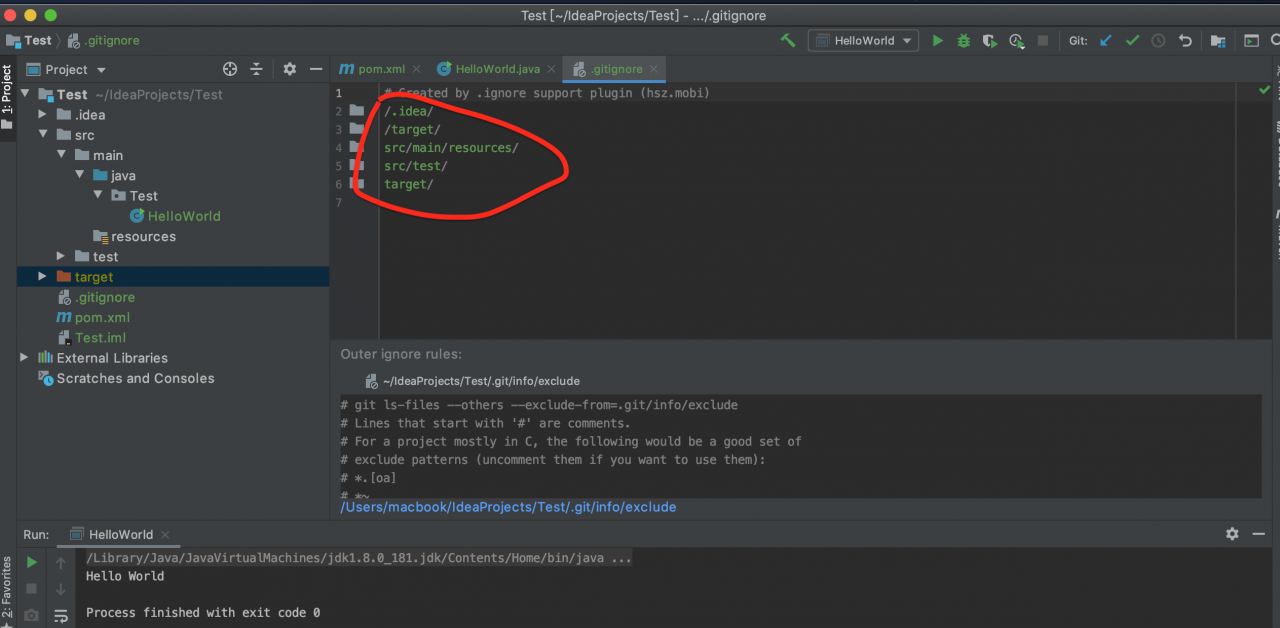Select Scratches and Consoles
The image size is (1280, 628).
pos(125,378)
